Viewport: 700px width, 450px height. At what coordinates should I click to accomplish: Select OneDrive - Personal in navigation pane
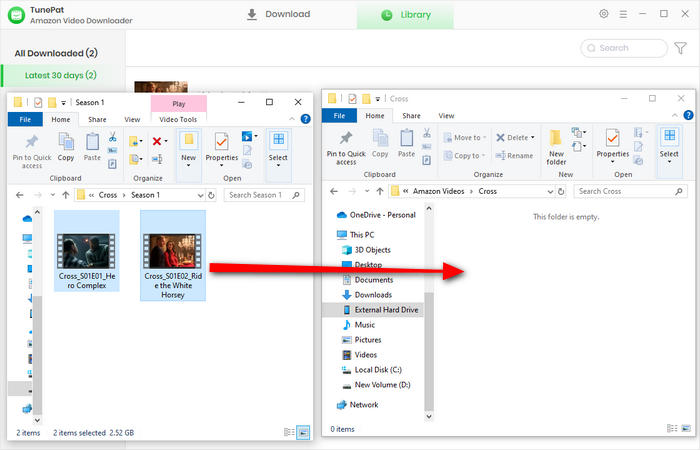pos(377,215)
